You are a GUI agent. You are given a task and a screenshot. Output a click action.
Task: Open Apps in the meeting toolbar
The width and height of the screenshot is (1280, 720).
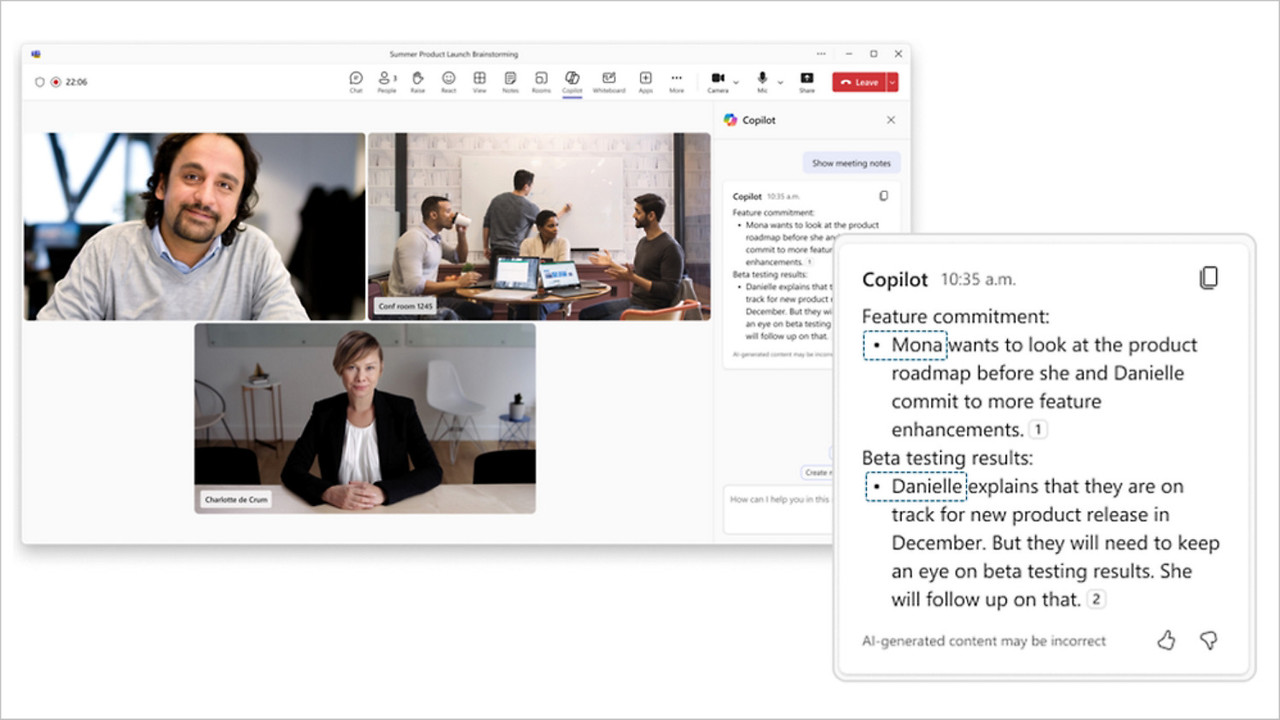coord(646,82)
